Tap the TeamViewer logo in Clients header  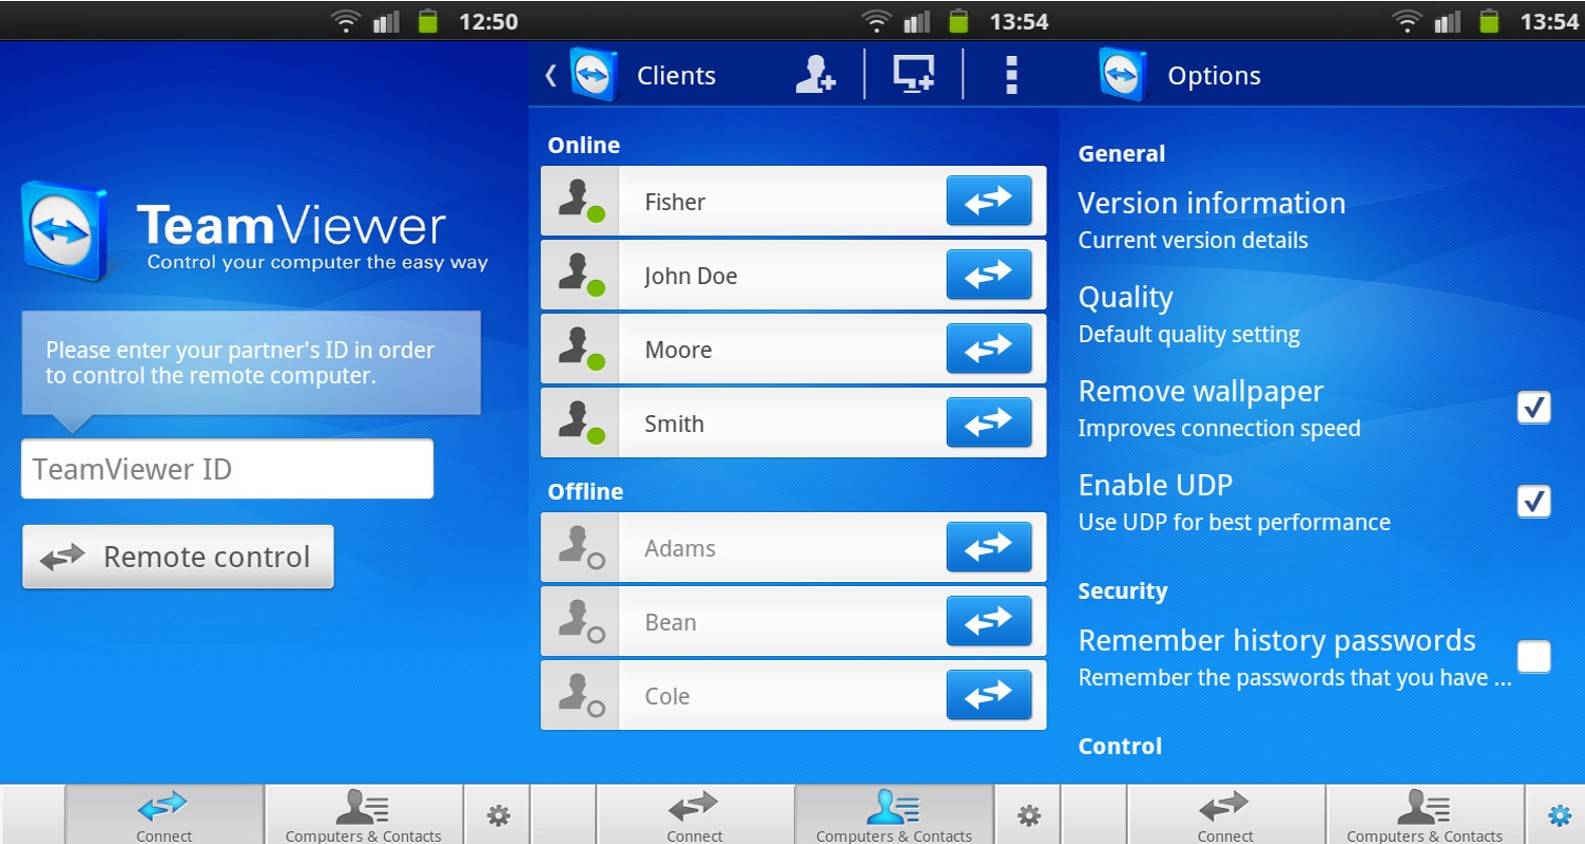pos(594,74)
